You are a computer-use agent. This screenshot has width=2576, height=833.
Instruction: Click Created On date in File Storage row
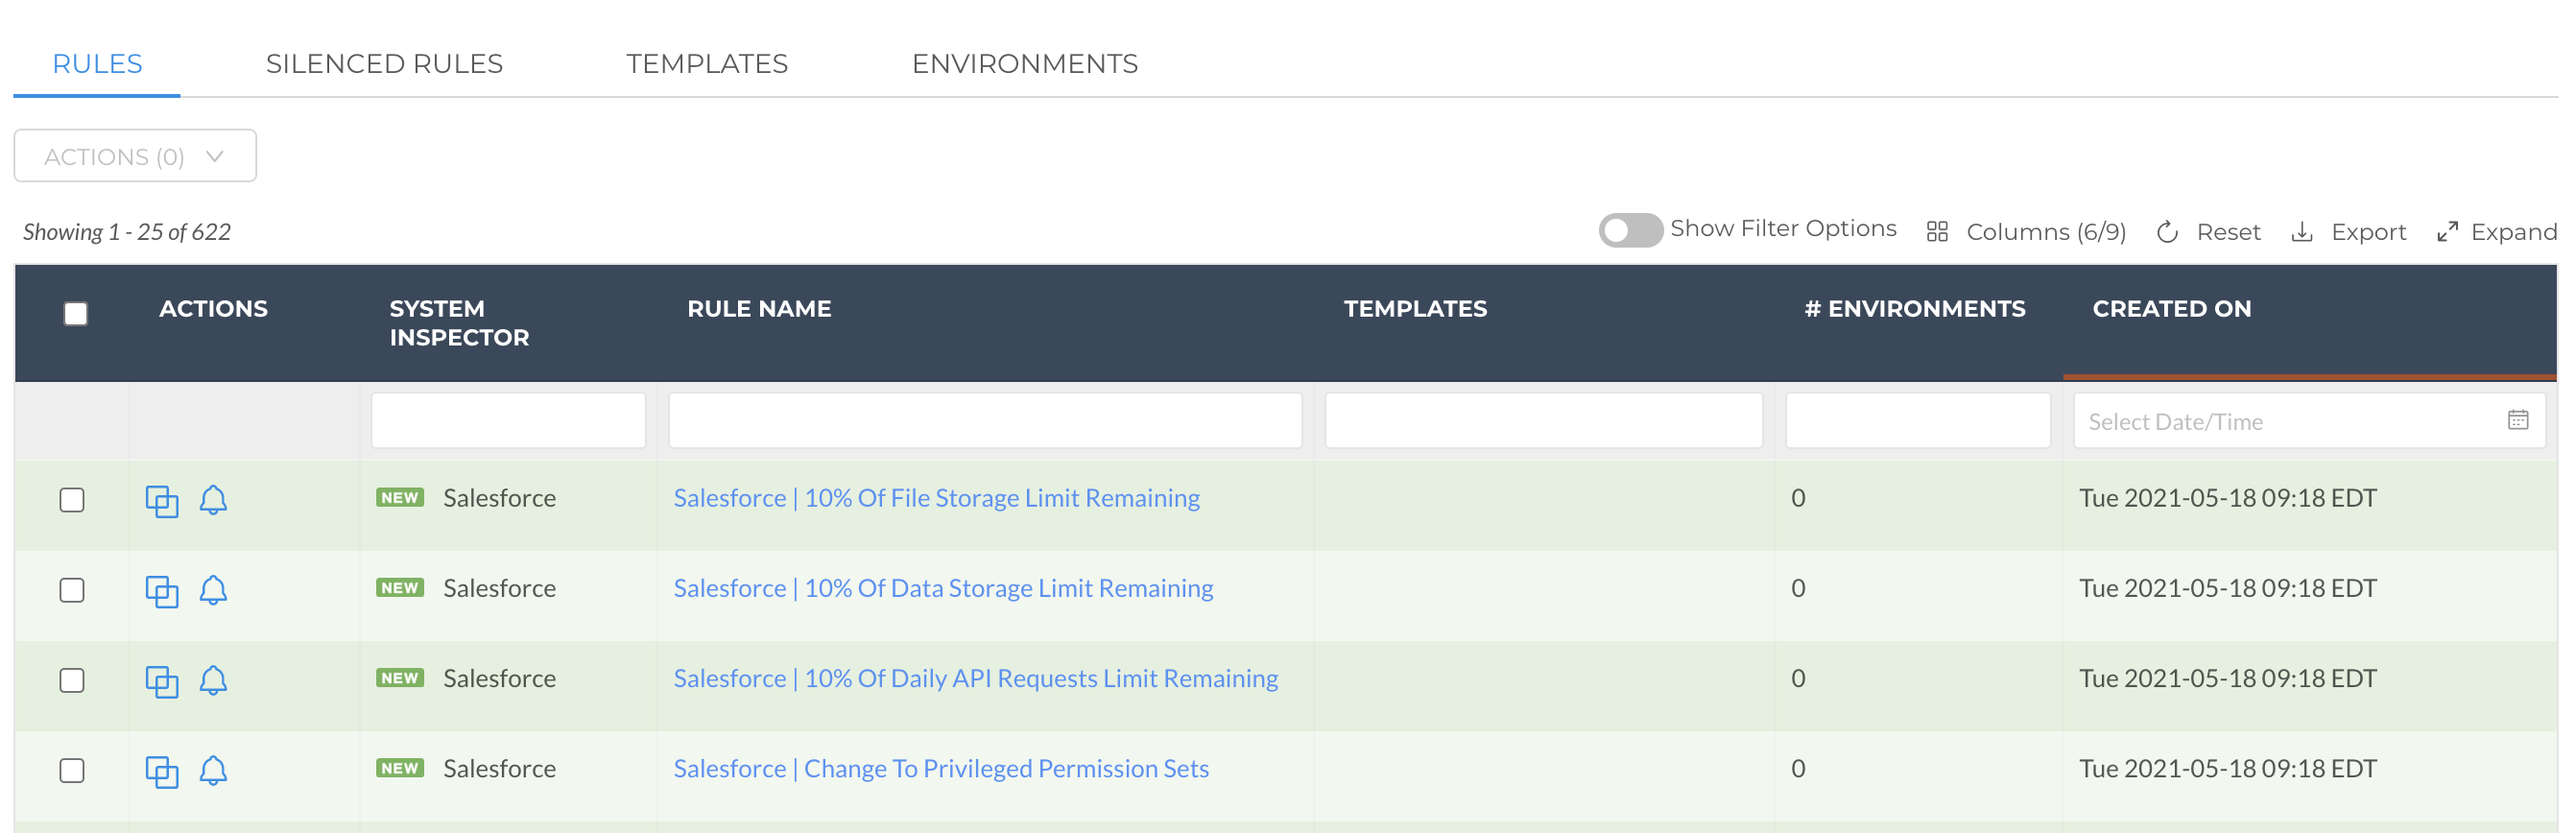[x=2227, y=498]
